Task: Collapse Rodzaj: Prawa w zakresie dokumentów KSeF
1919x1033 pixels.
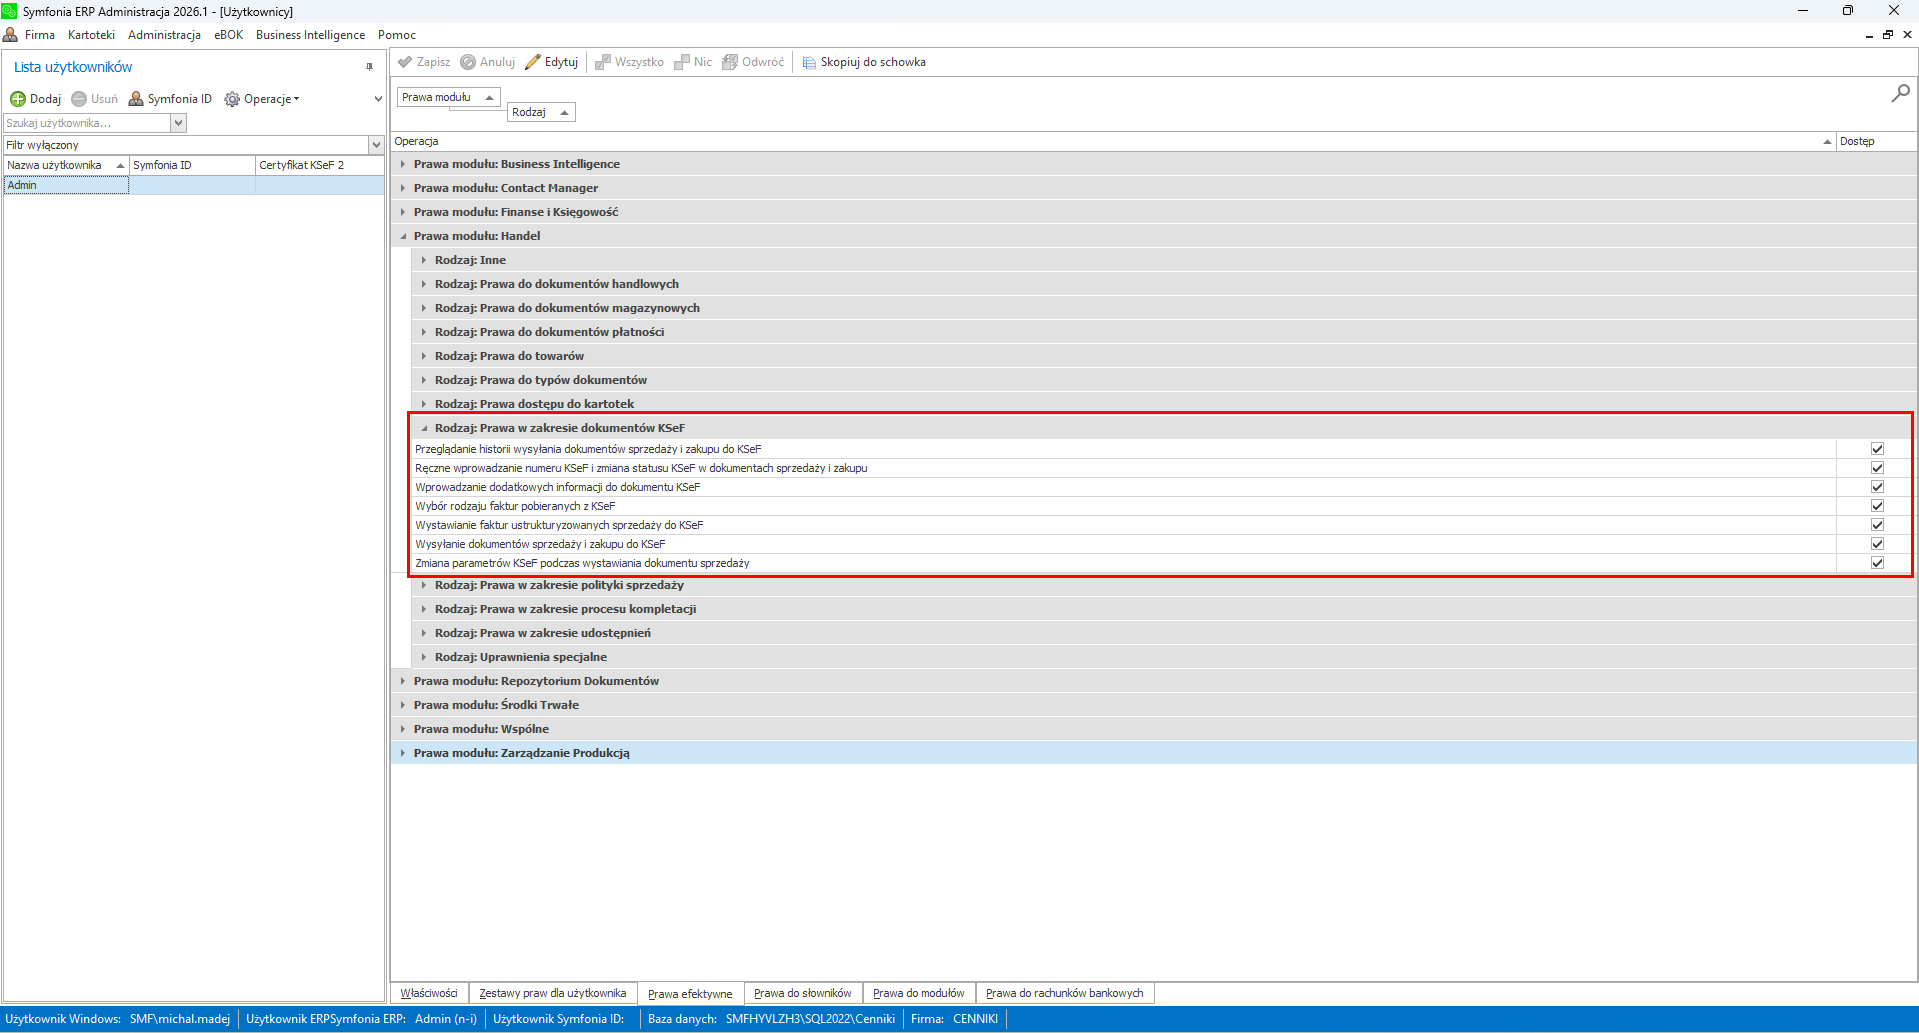Action: (x=424, y=428)
